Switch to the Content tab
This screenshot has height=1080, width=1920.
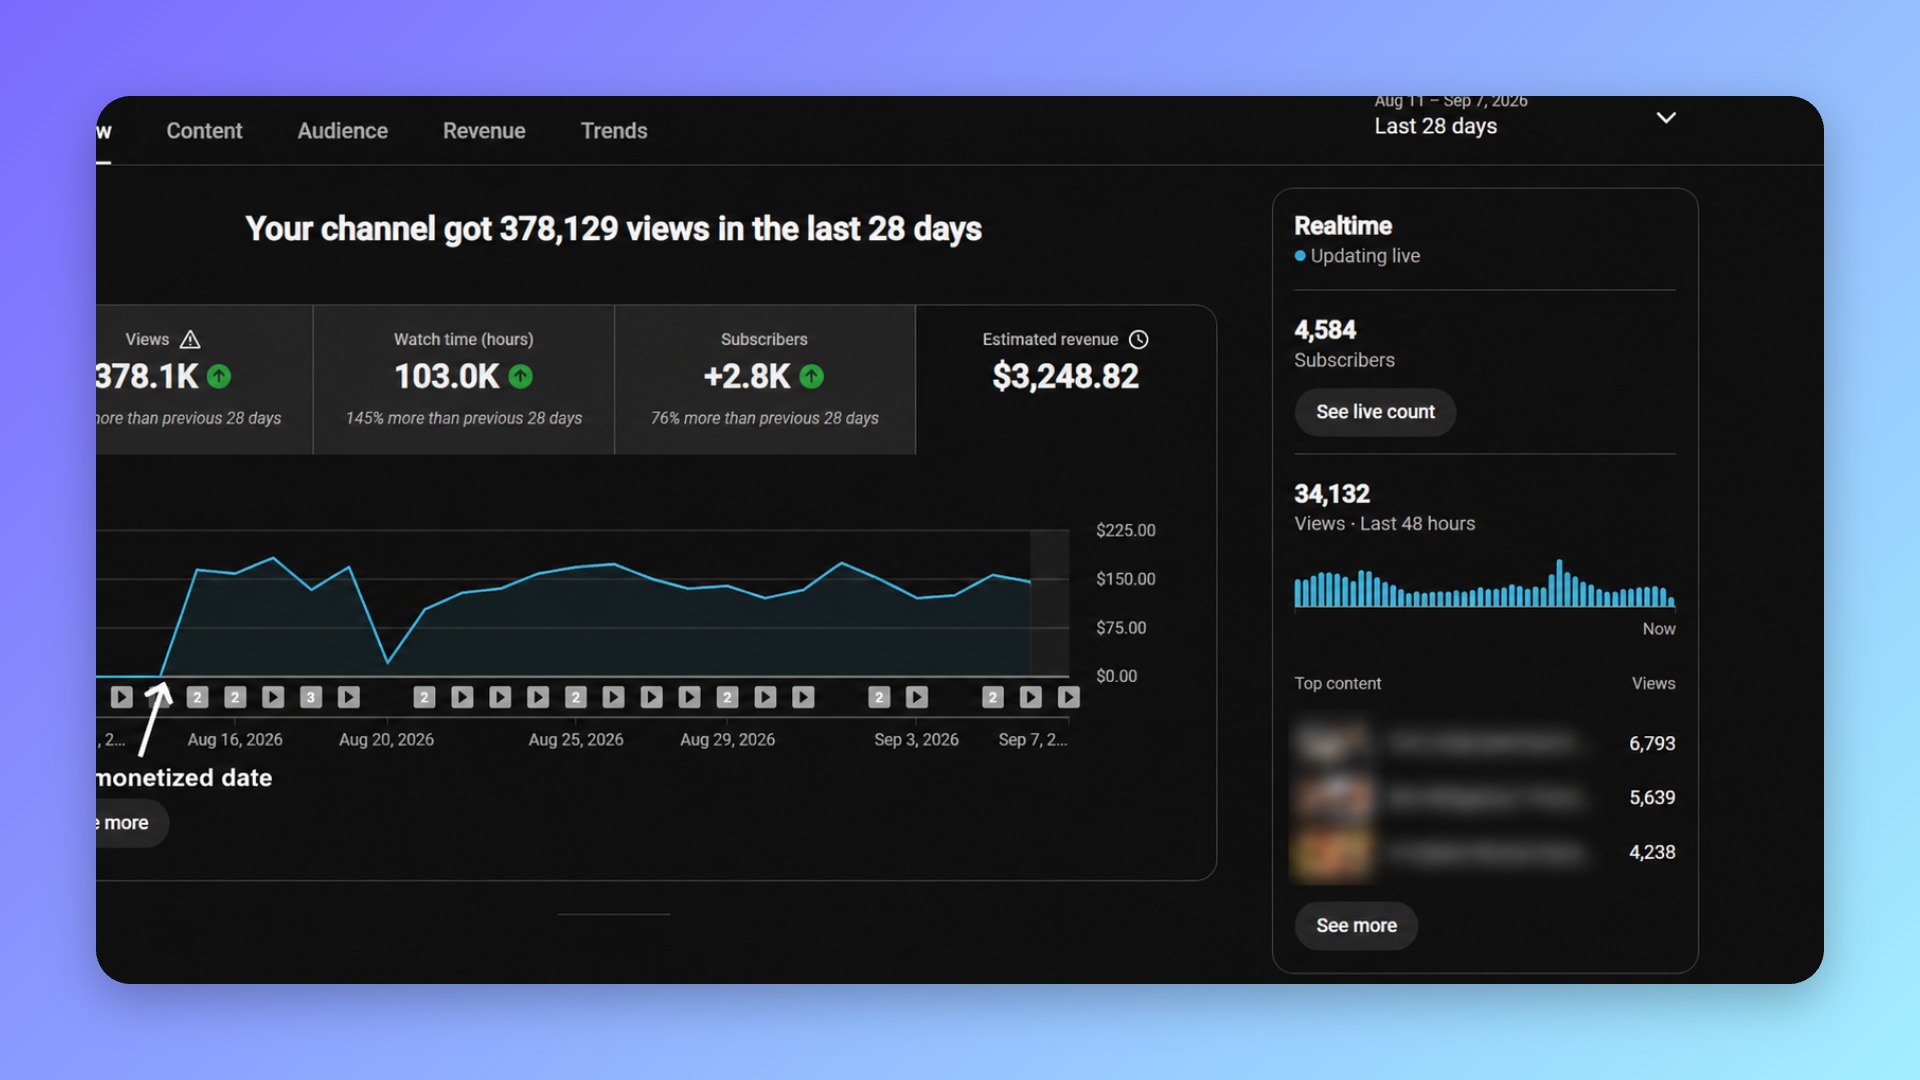click(204, 131)
